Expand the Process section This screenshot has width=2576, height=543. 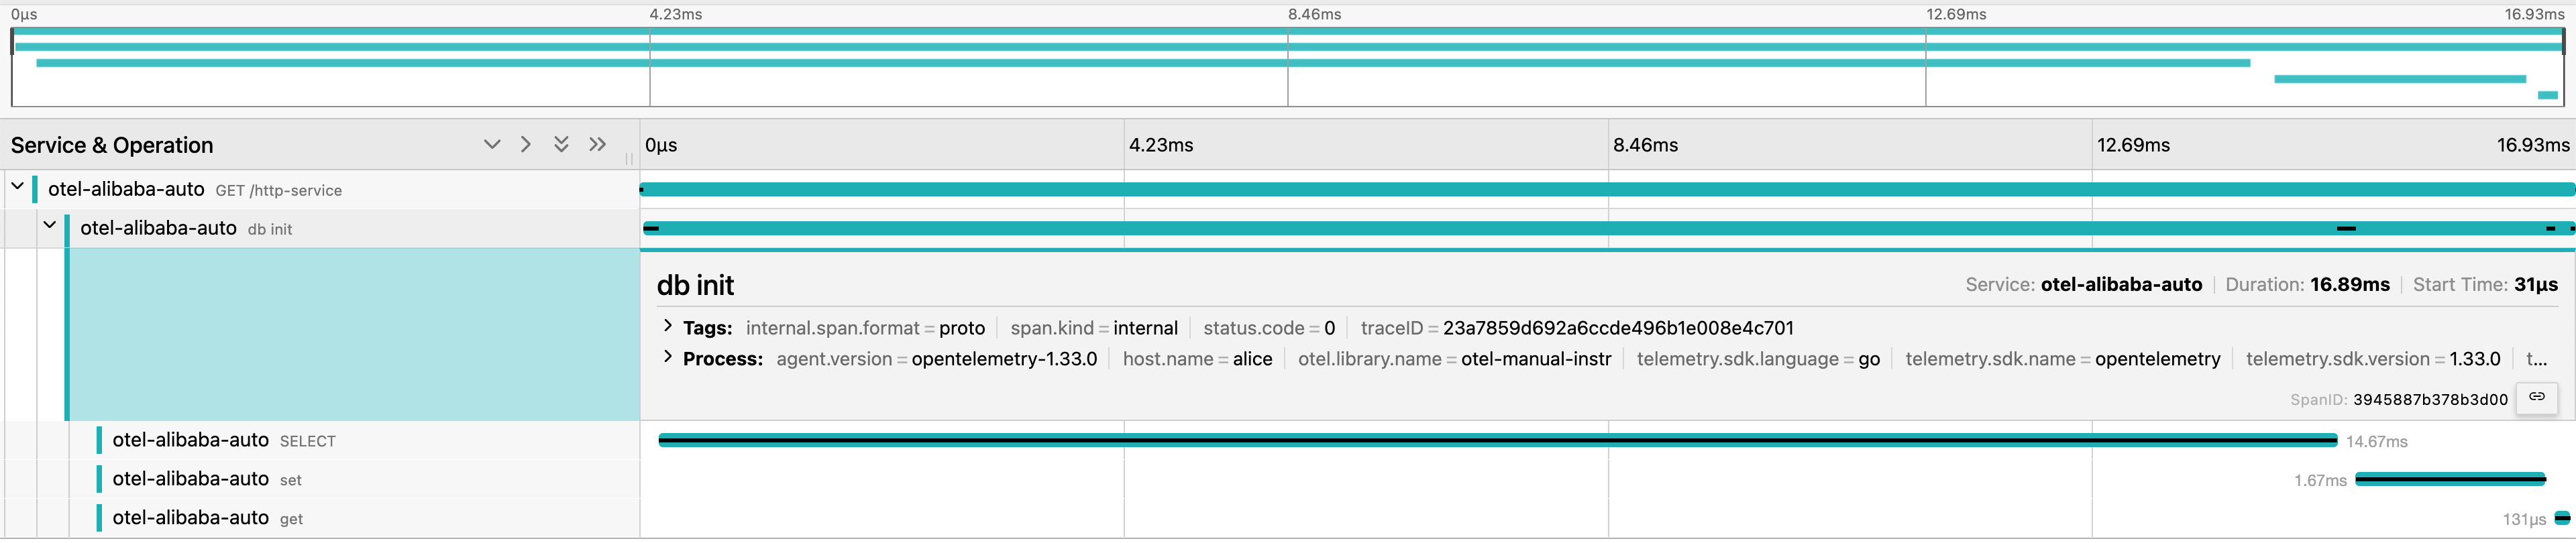668,358
